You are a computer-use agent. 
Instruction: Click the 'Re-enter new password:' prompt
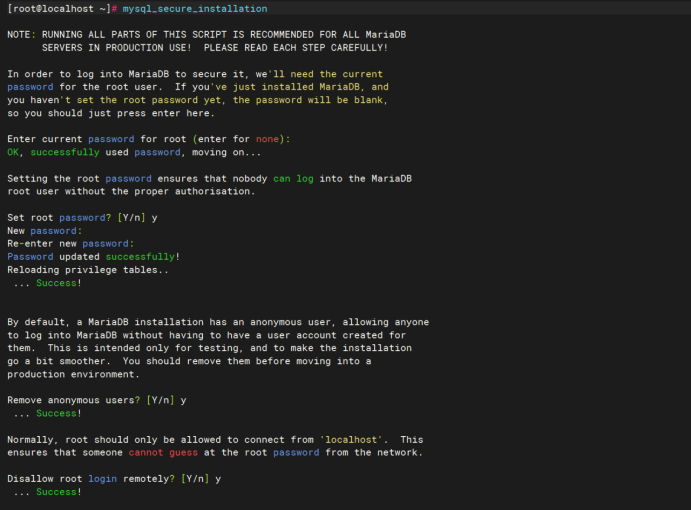pyautogui.click(x=71, y=244)
